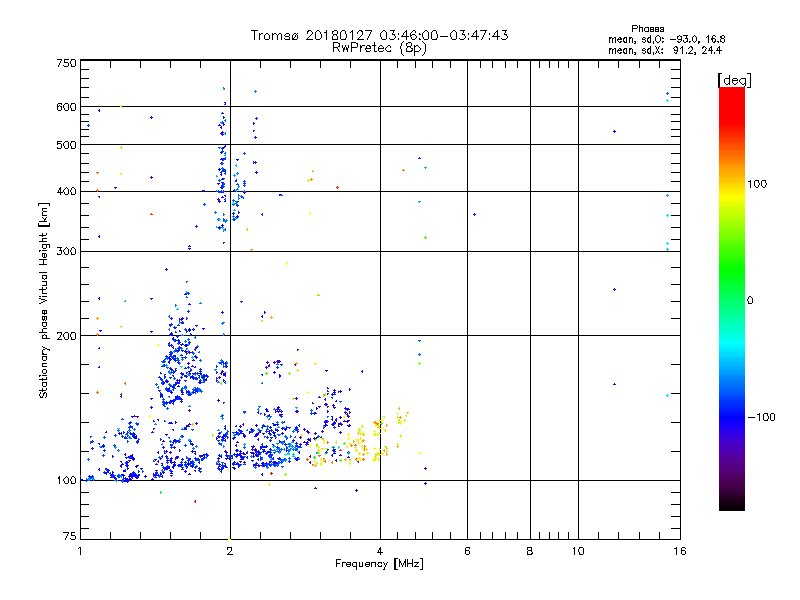This screenshot has width=800, height=600.
Task: Click the y-axis tick label '75'
Action: (69, 536)
